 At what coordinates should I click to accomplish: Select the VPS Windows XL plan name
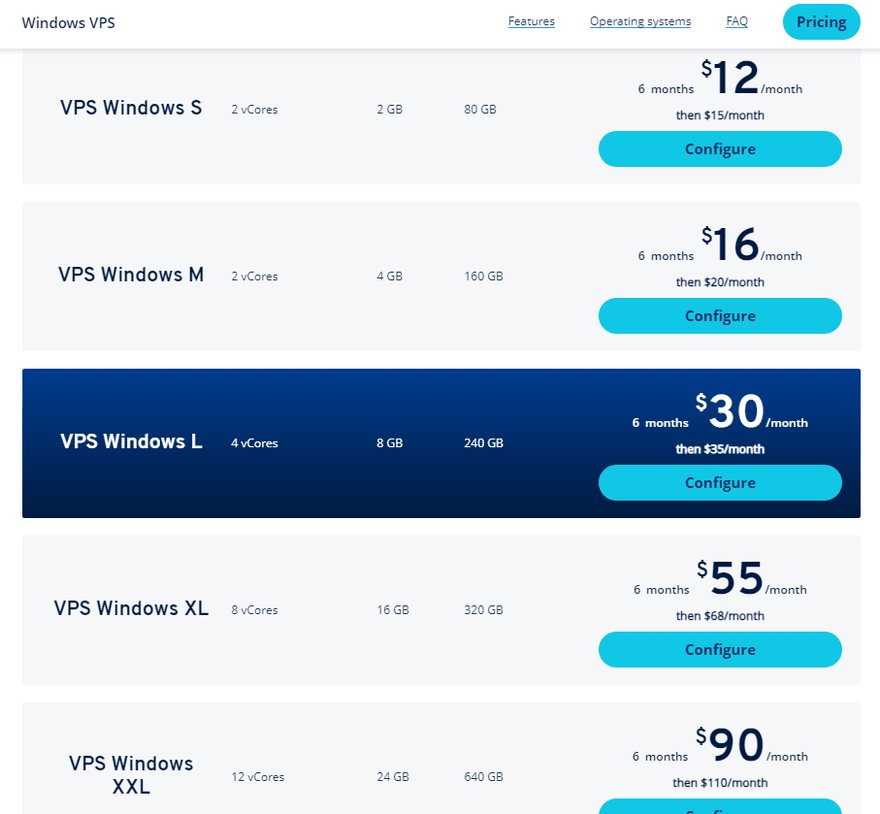click(131, 608)
